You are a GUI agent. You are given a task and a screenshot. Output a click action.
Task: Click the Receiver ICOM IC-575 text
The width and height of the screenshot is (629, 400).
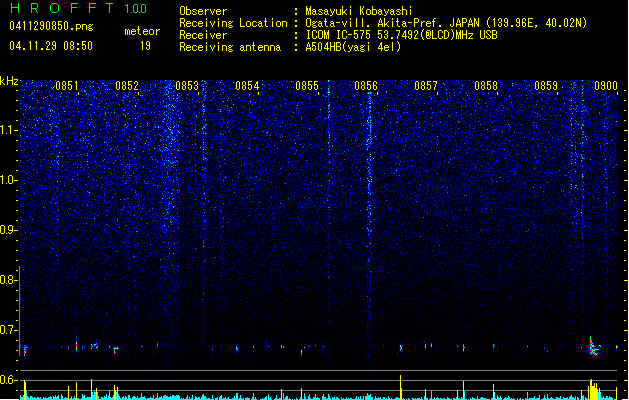coord(401,35)
